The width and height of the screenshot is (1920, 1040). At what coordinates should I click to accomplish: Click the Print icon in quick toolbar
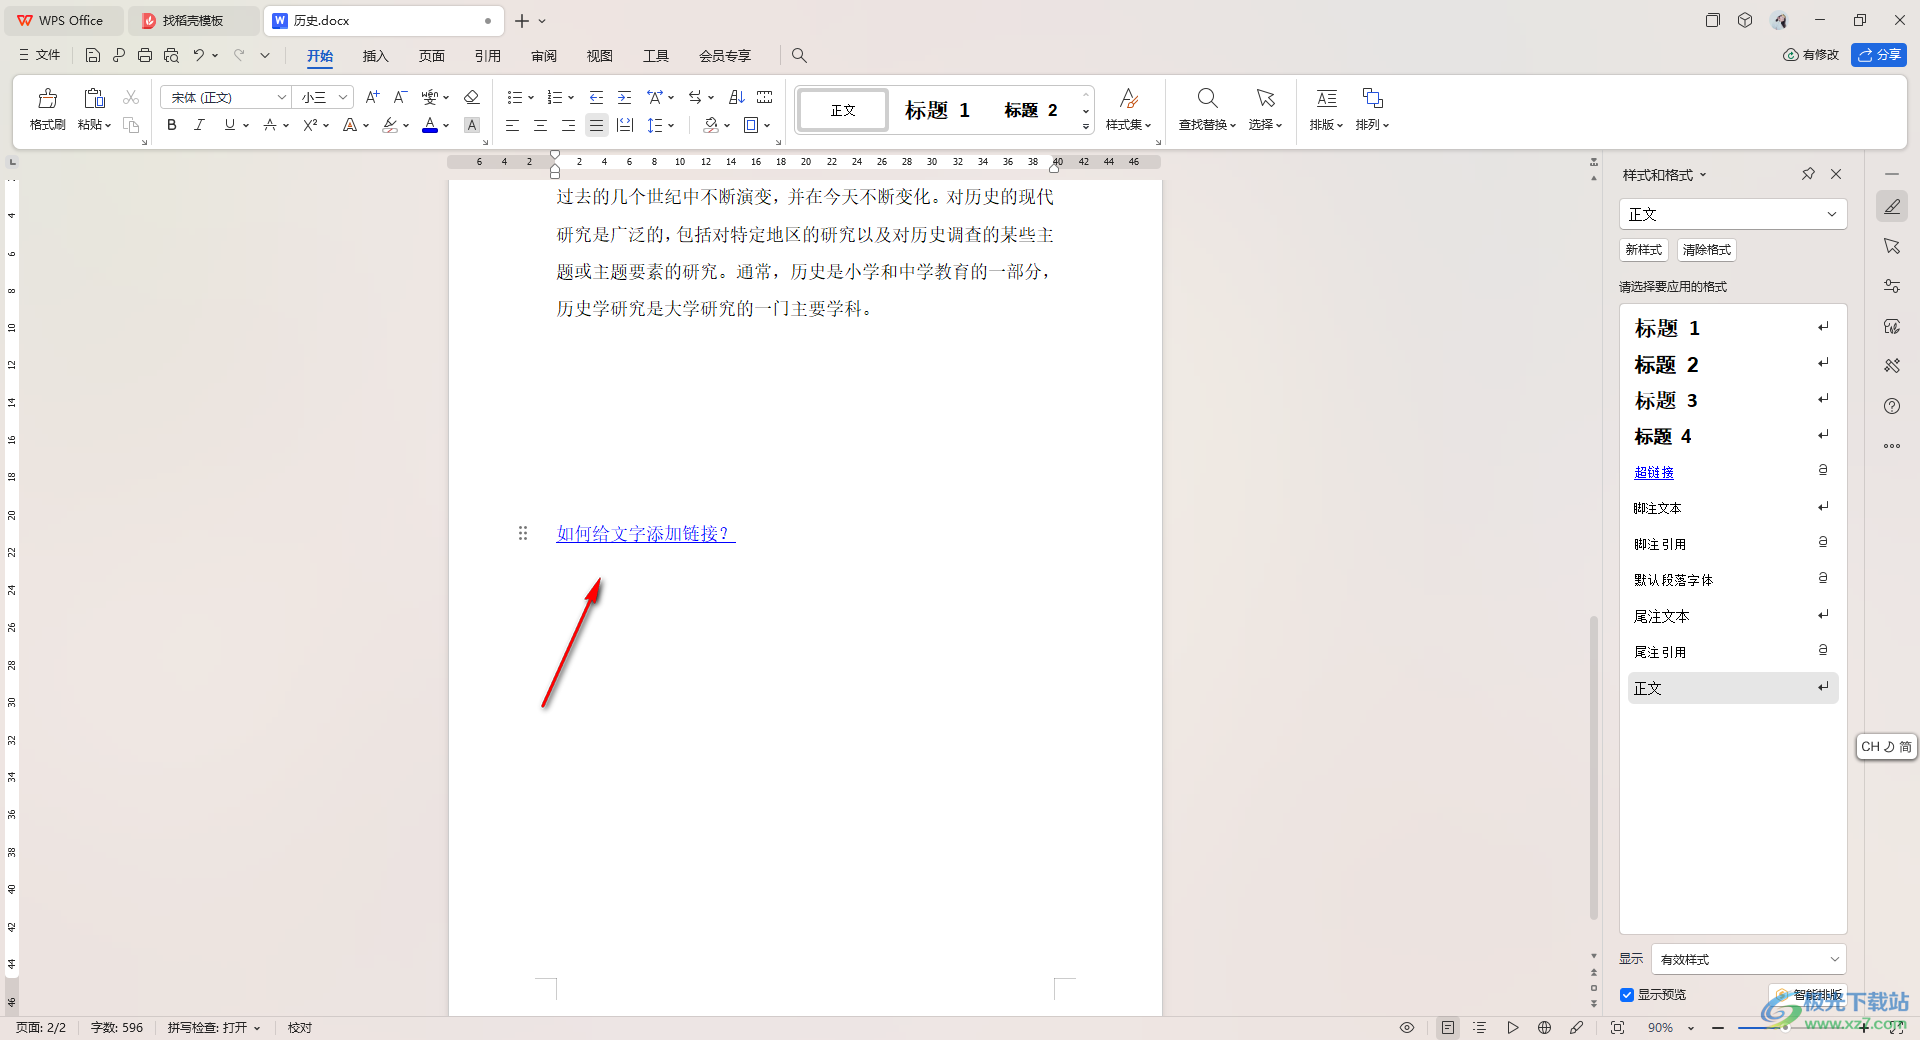click(x=145, y=55)
